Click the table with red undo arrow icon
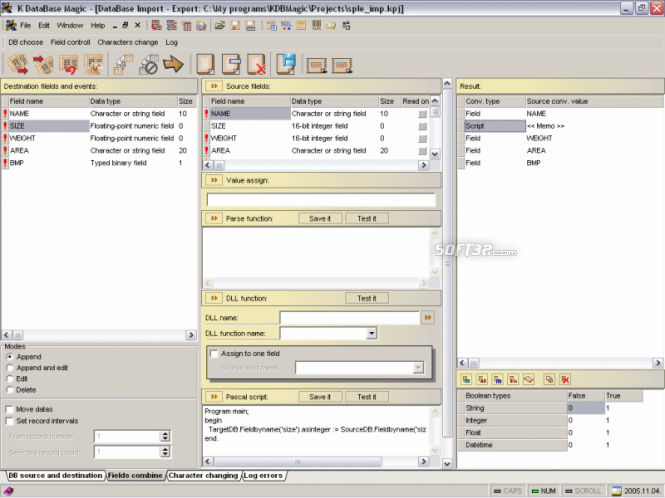Screen dimensions: 665x498 (69, 64)
